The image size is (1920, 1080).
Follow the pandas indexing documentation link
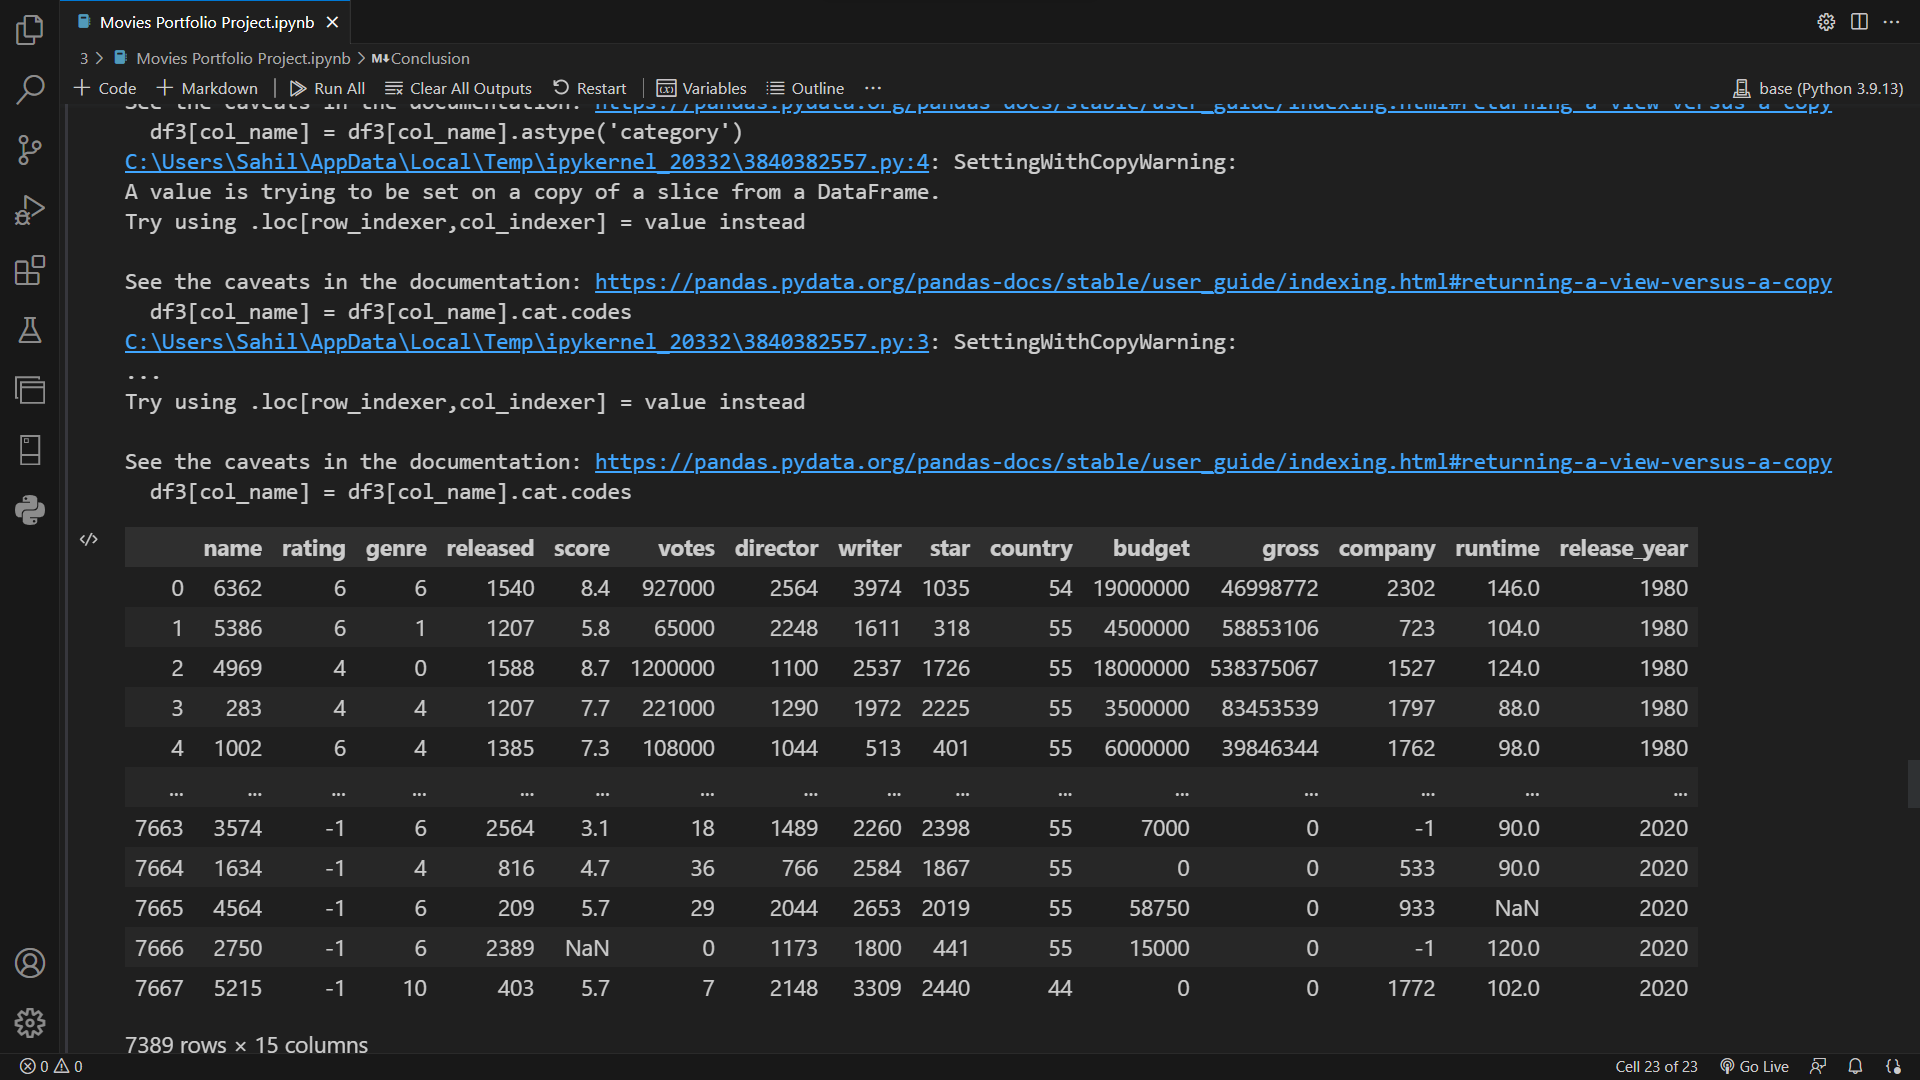click(1212, 281)
